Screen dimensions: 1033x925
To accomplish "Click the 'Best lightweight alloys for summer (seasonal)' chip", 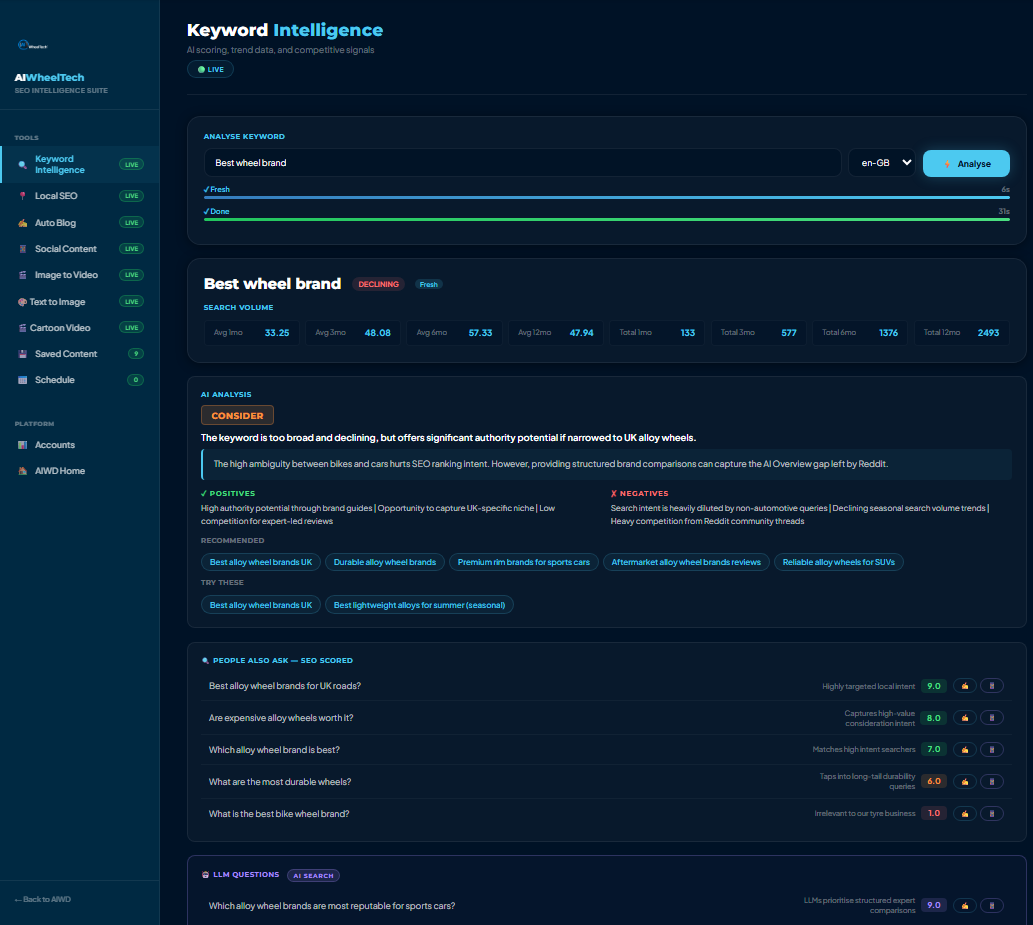I will tap(419, 605).
